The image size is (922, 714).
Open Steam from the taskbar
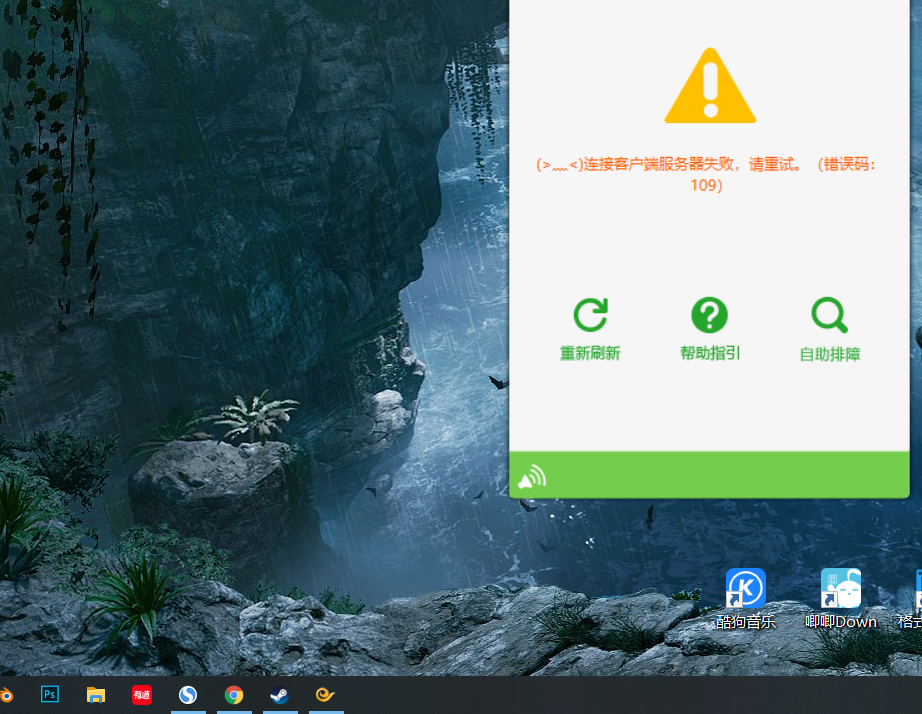point(279,694)
